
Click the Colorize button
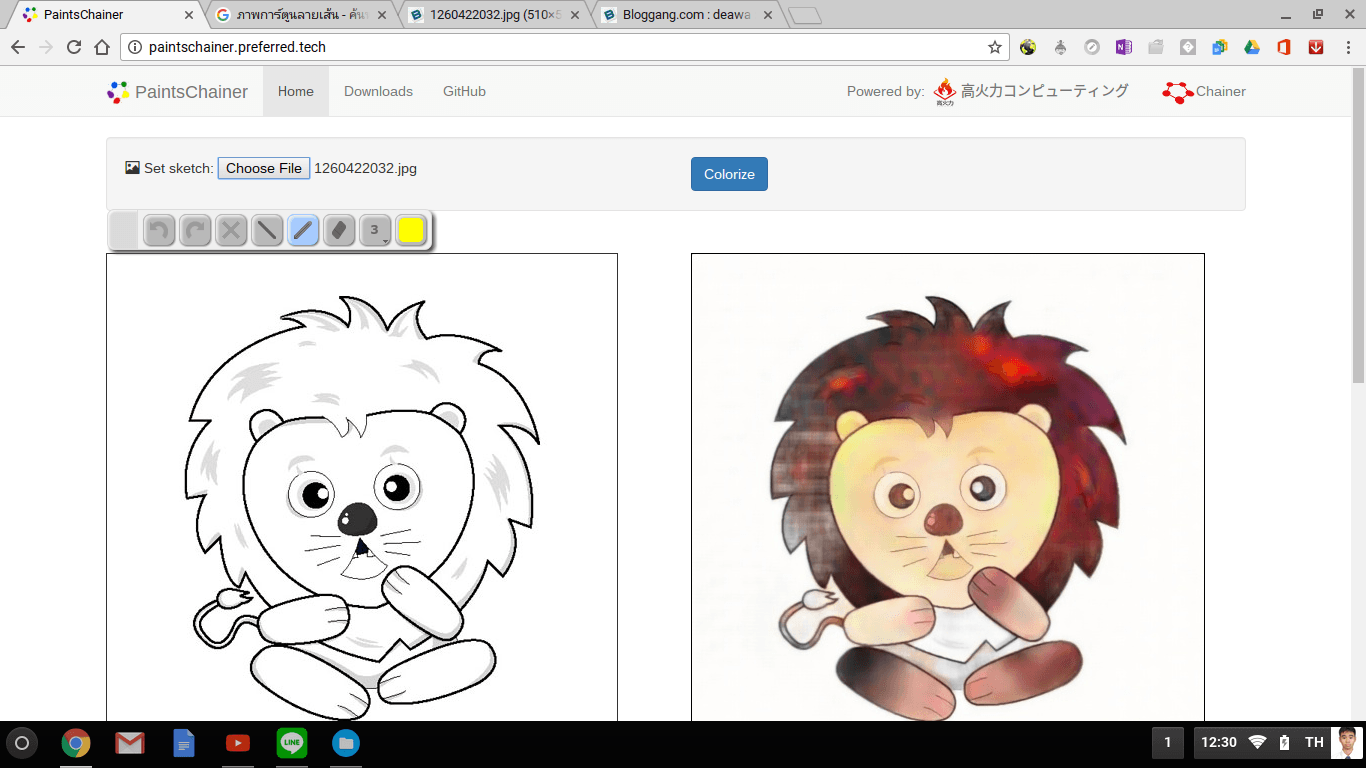(729, 174)
